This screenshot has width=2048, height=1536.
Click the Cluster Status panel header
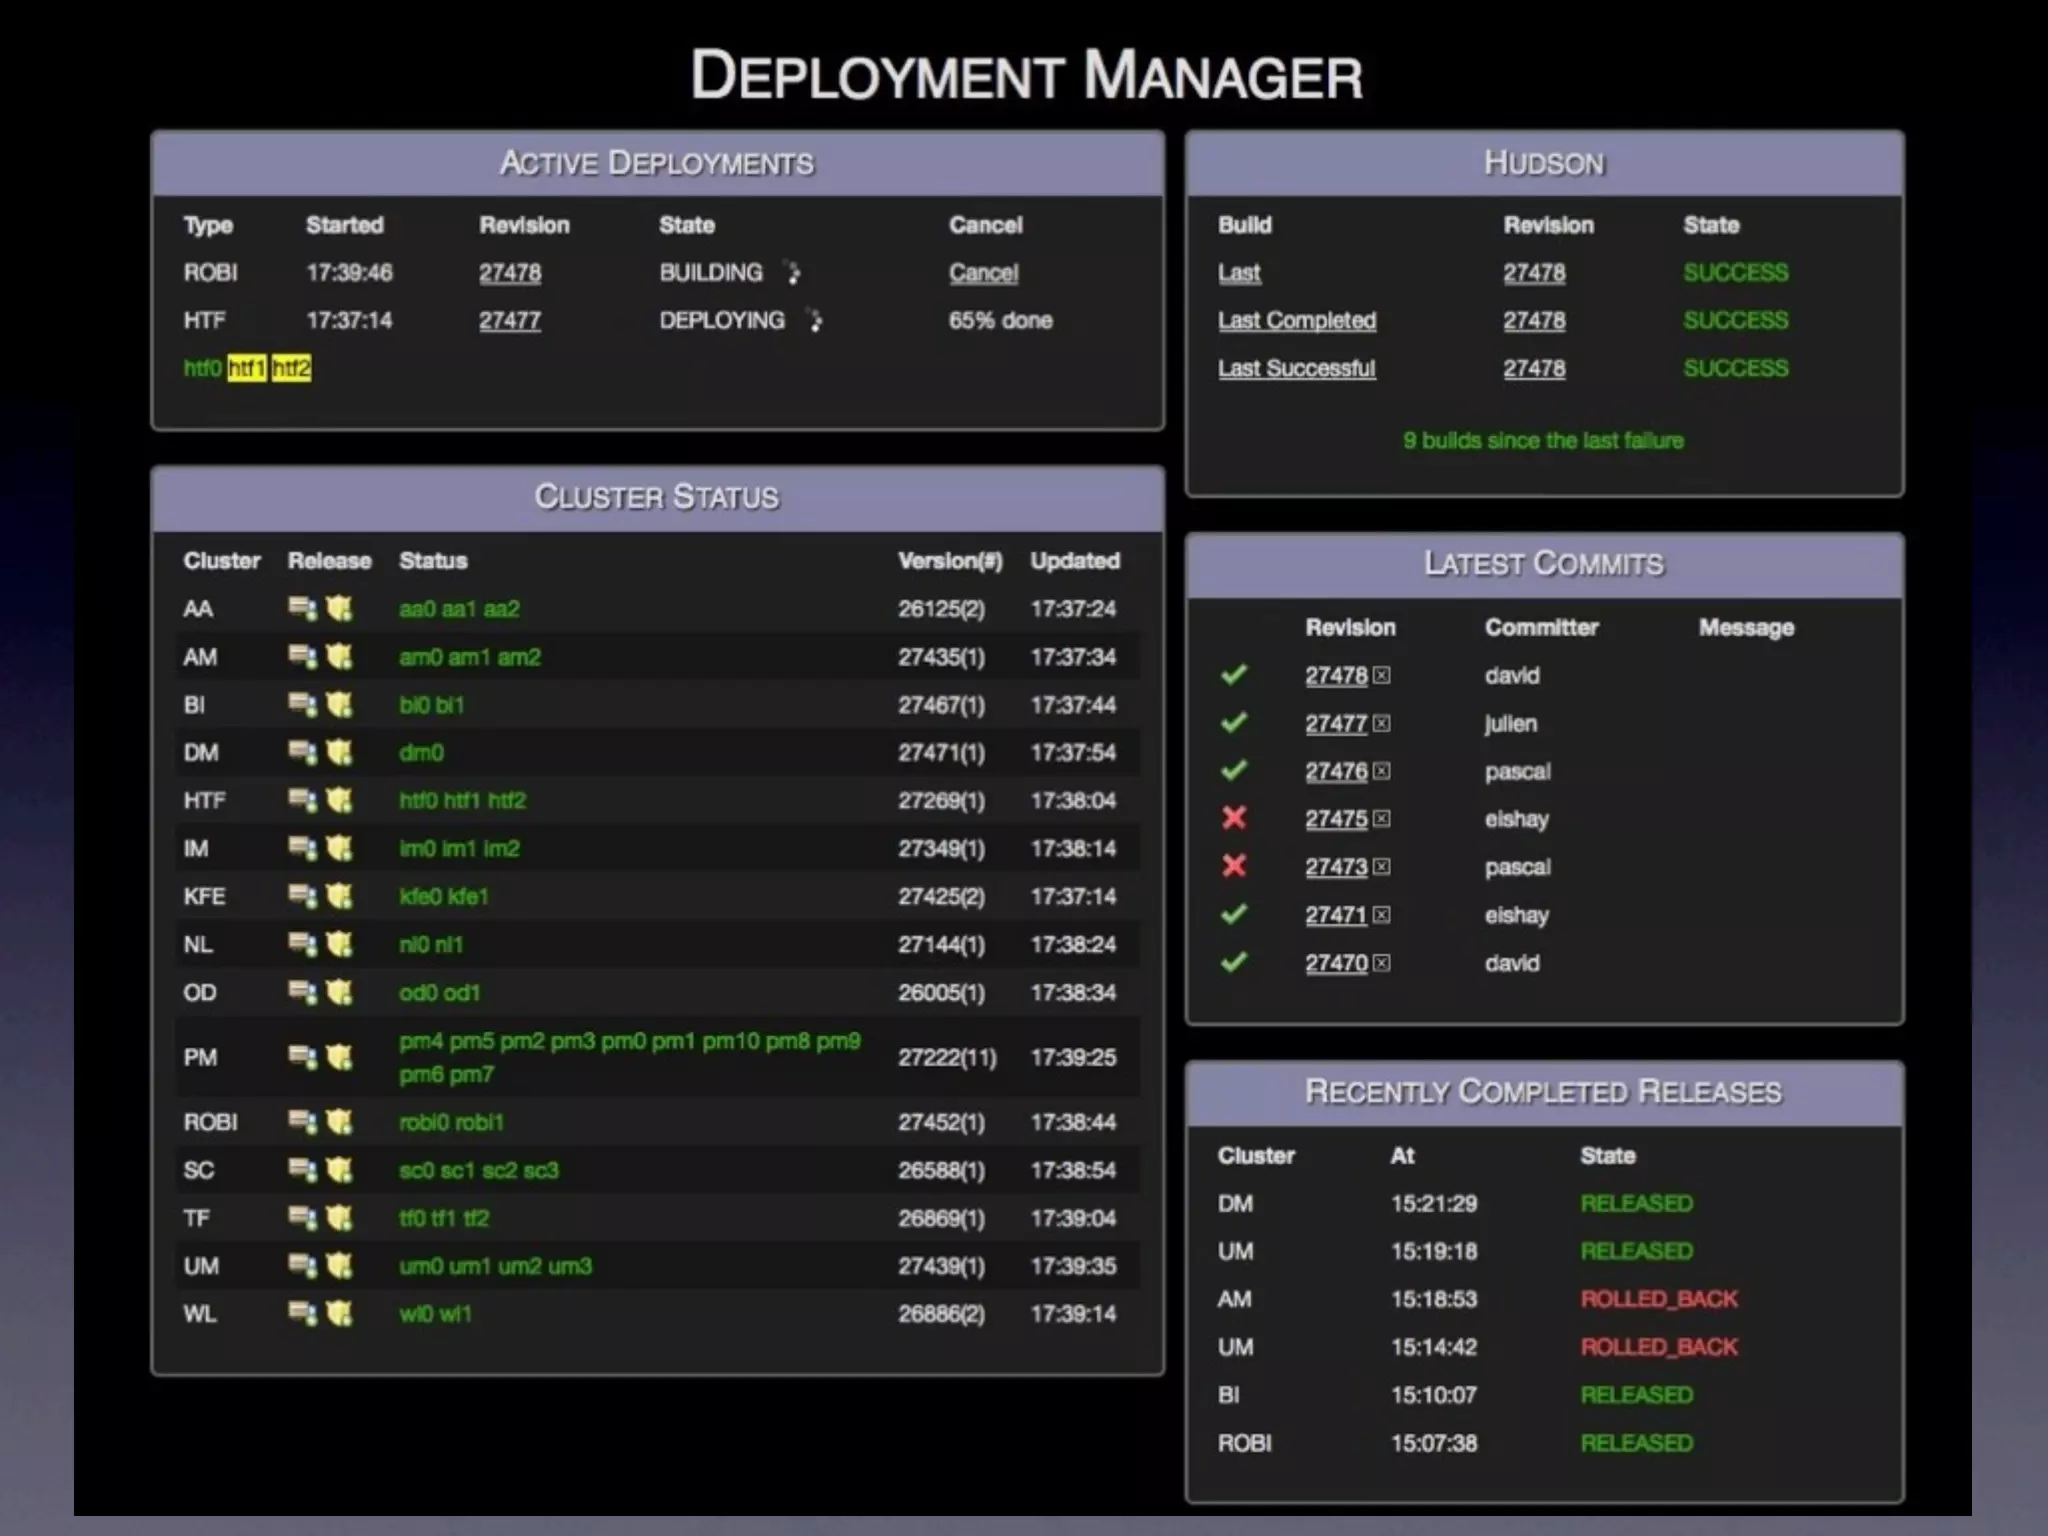pyautogui.click(x=657, y=497)
